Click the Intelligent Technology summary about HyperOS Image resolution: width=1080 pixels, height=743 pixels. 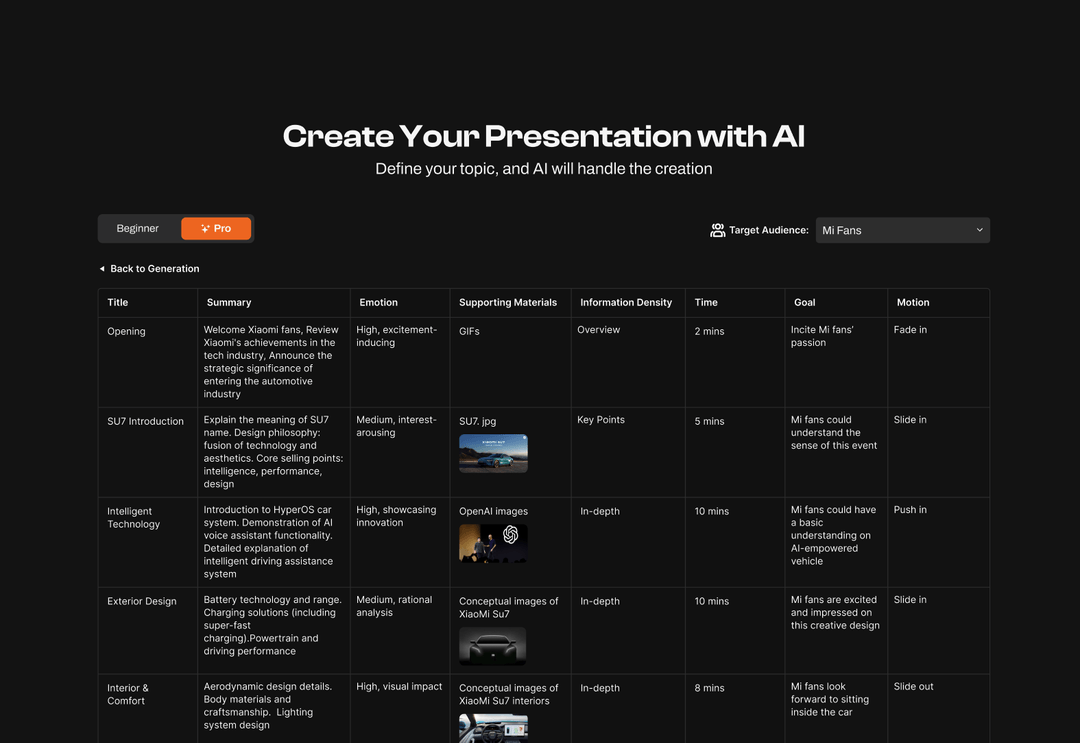pyautogui.click(x=269, y=542)
